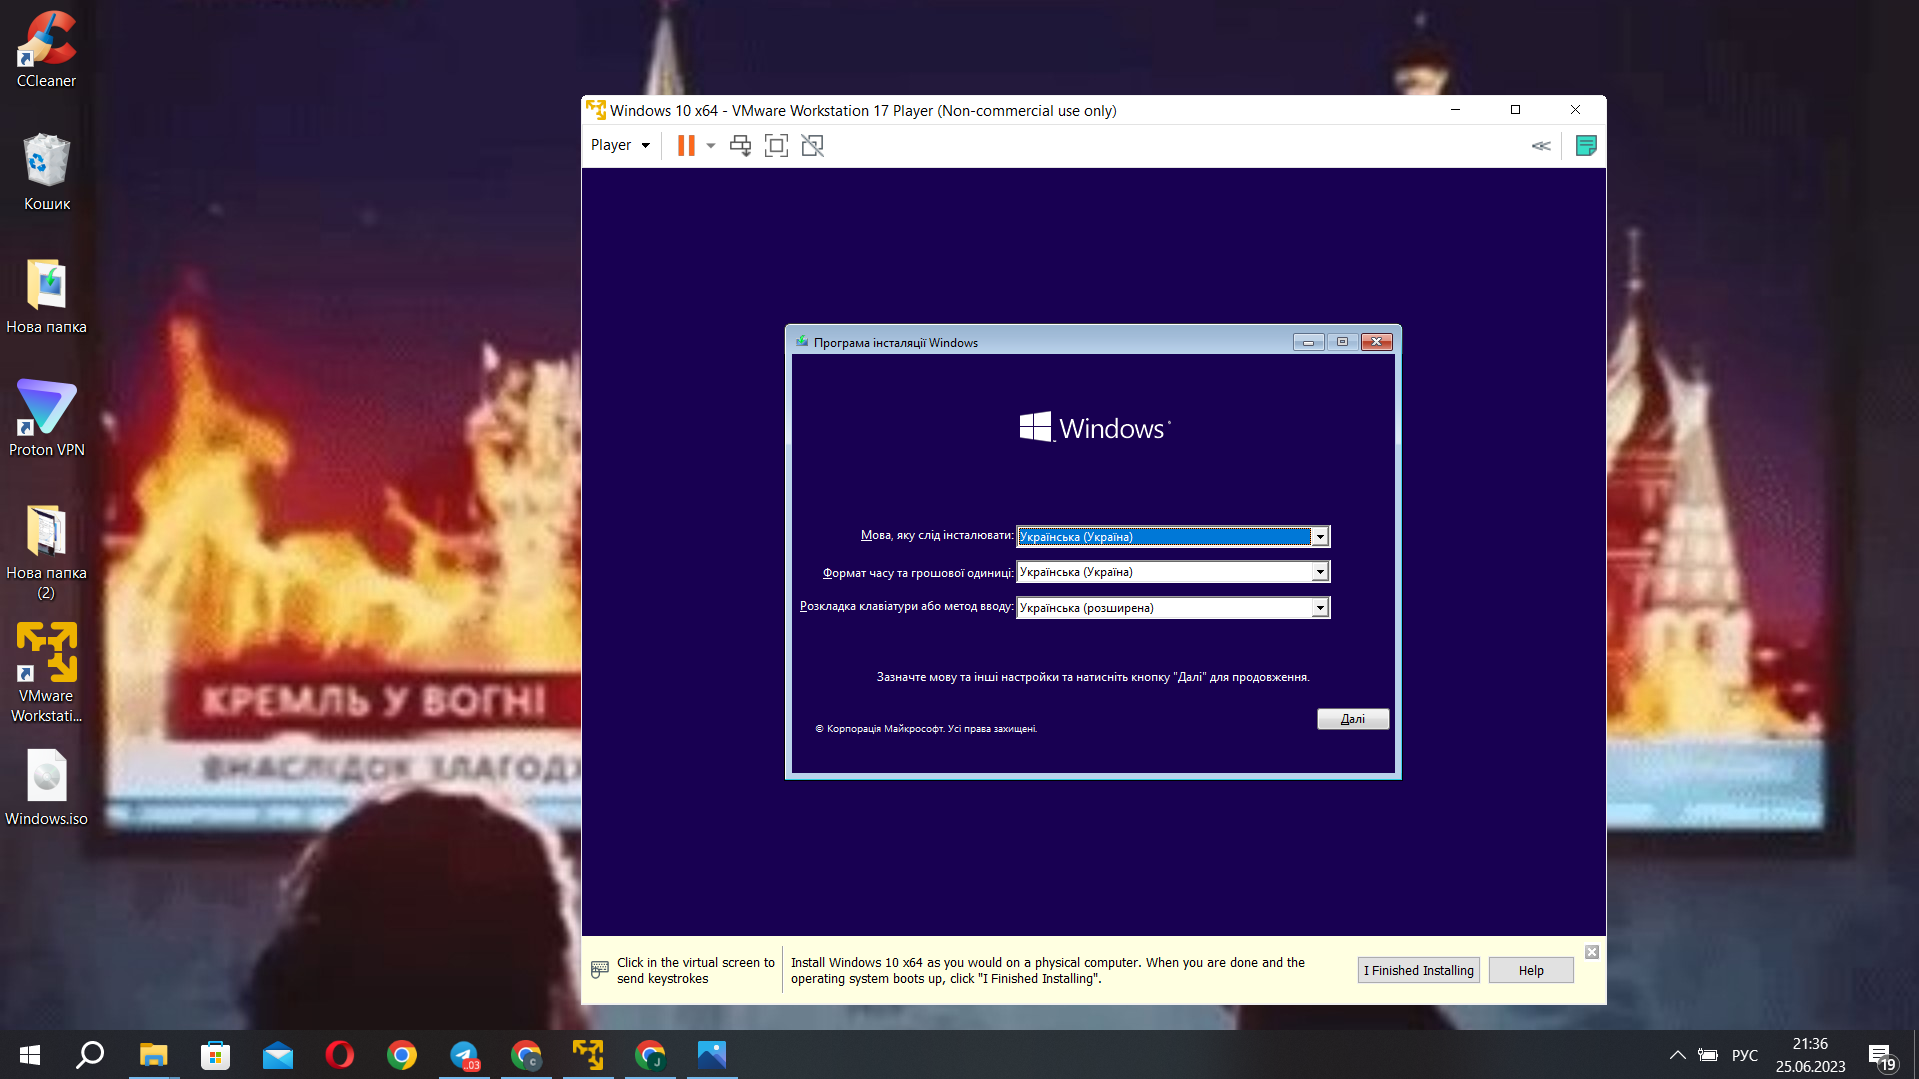Open notification center icon

(1882, 1057)
